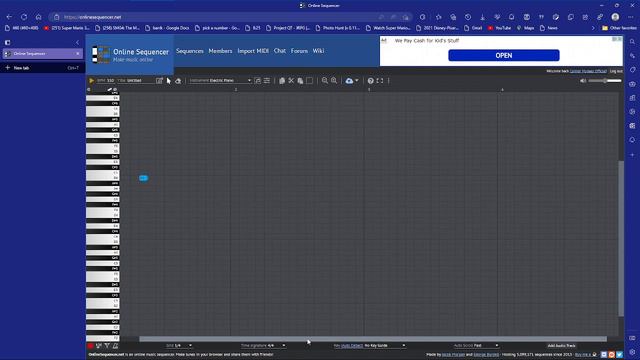Click the instrument lock icon beside the dropdown
This screenshot has height=360, width=640.
258,81
